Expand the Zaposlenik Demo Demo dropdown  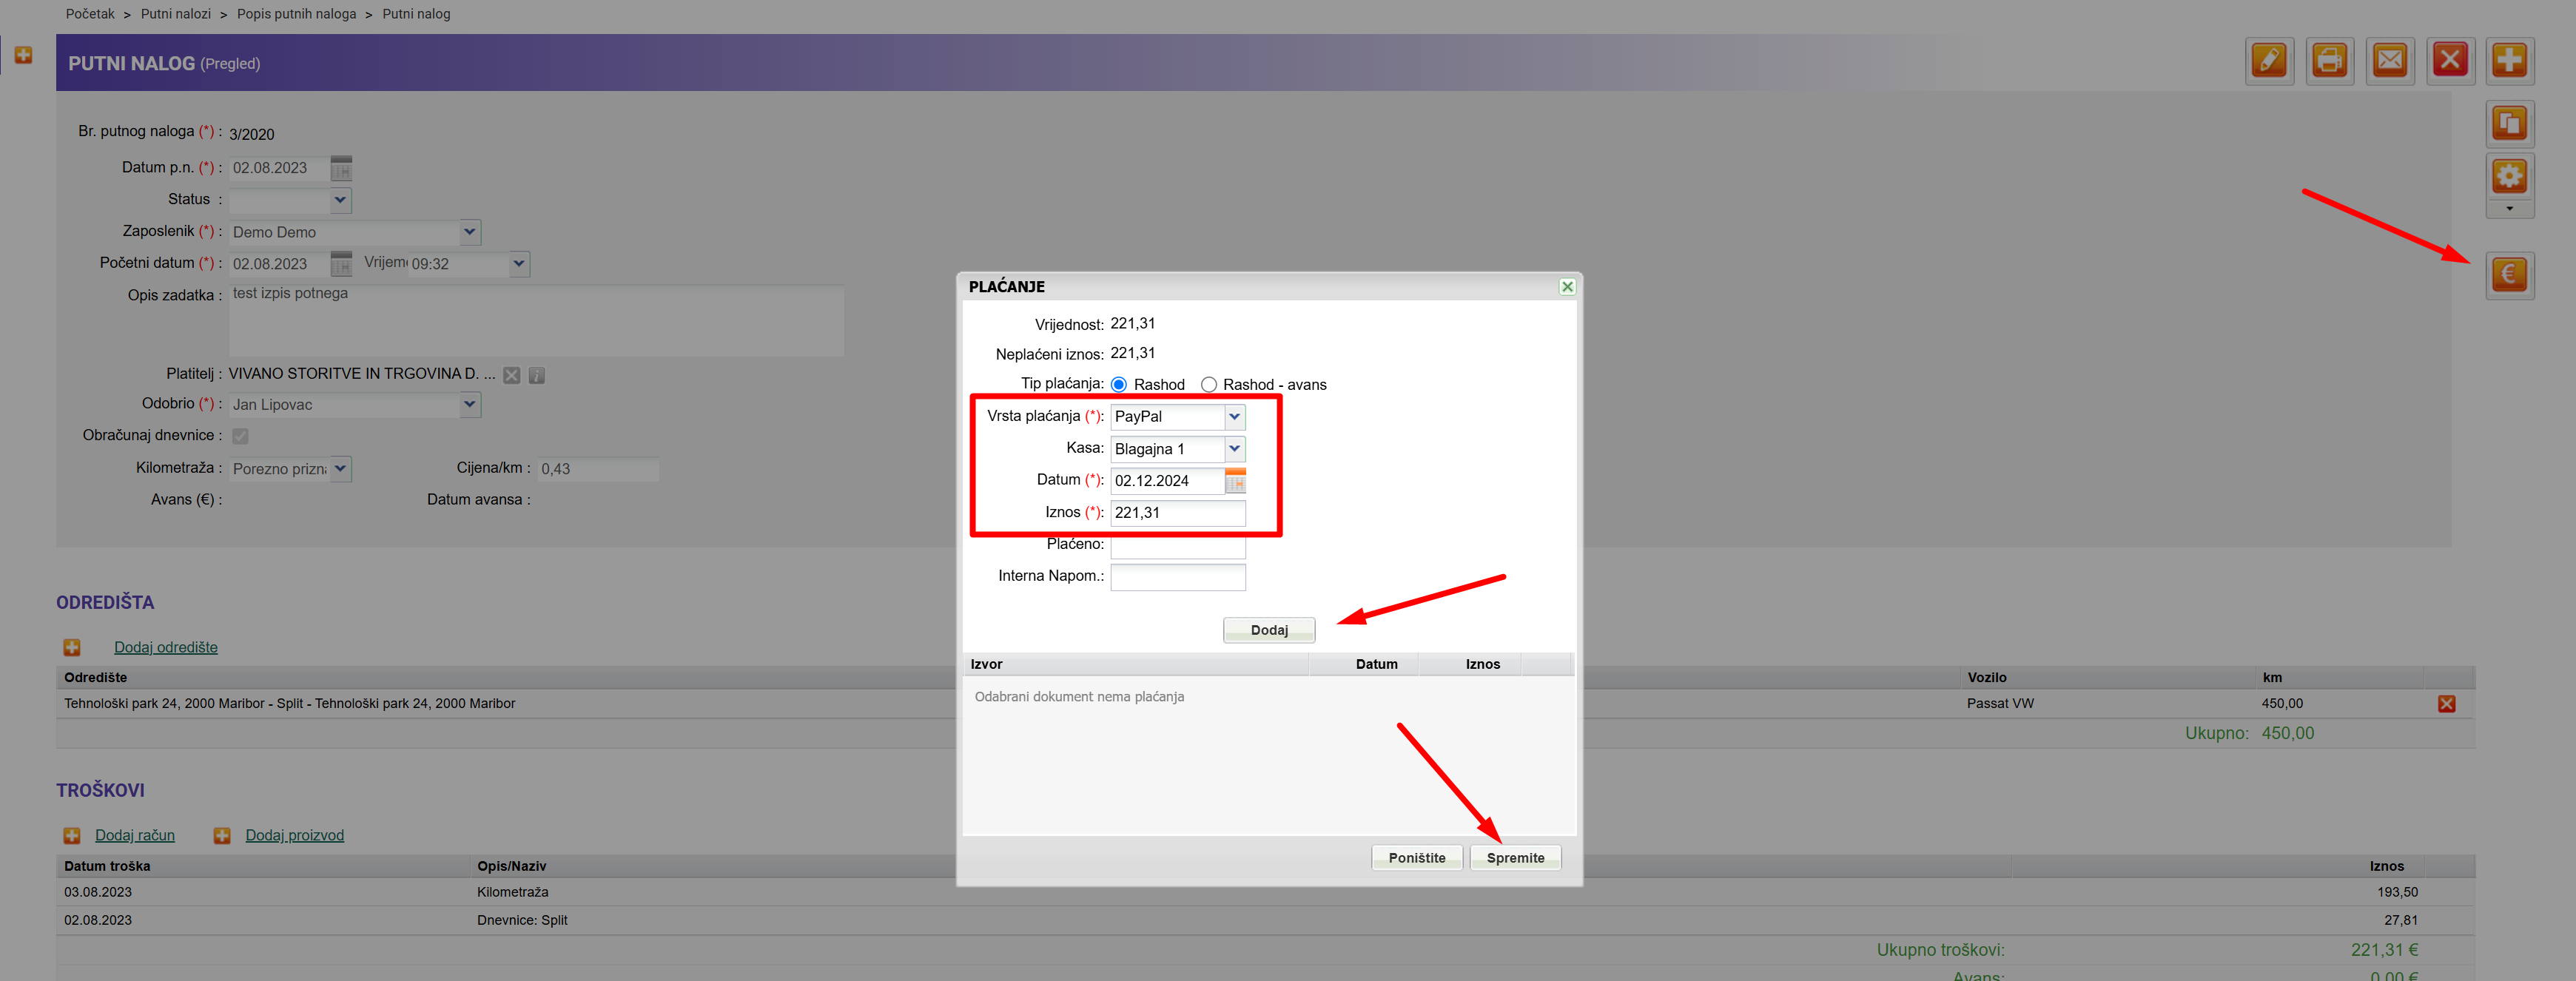[x=469, y=232]
